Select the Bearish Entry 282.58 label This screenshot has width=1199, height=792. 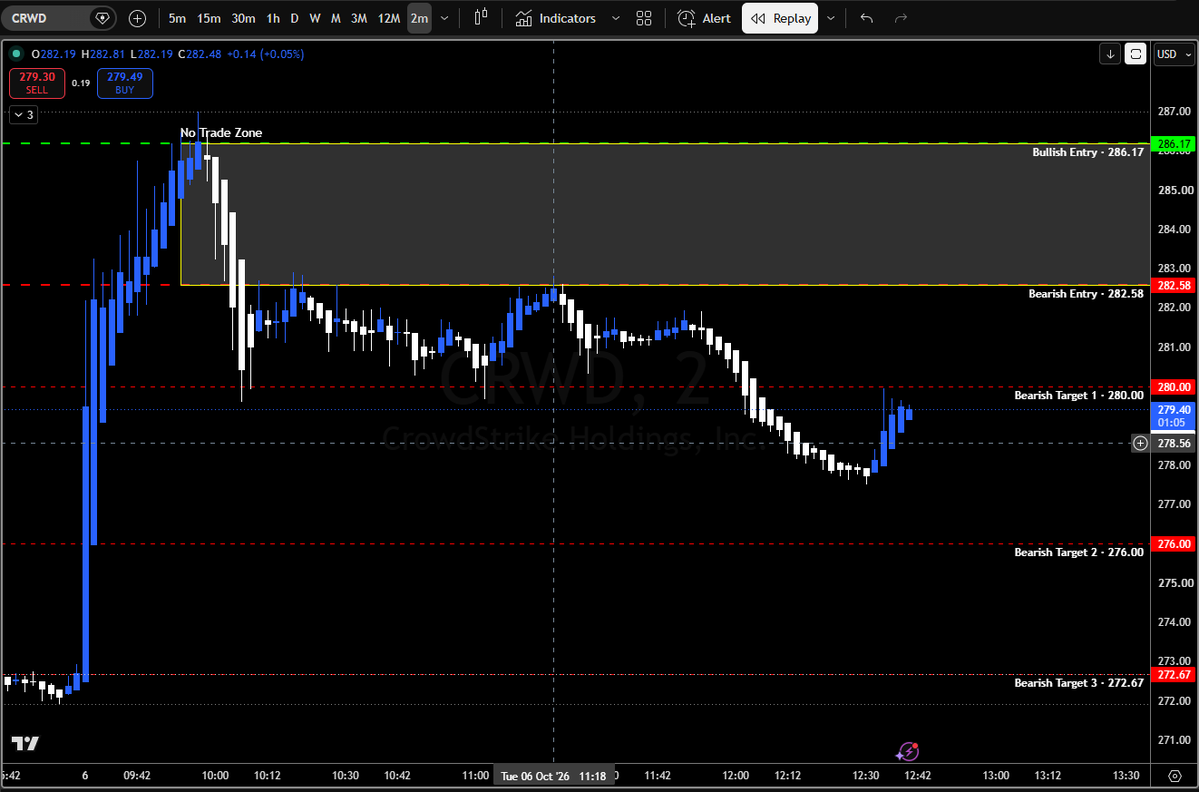(x=1086, y=294)
